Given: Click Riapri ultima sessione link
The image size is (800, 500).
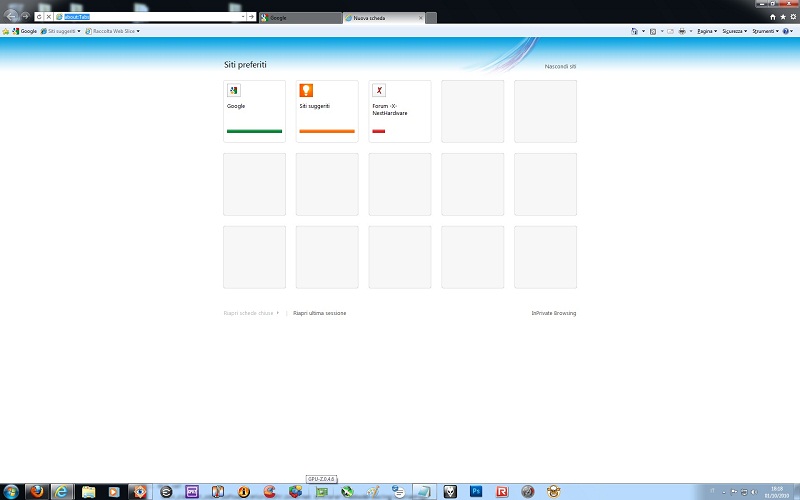Looking at the screenshot, I should 319,313.
